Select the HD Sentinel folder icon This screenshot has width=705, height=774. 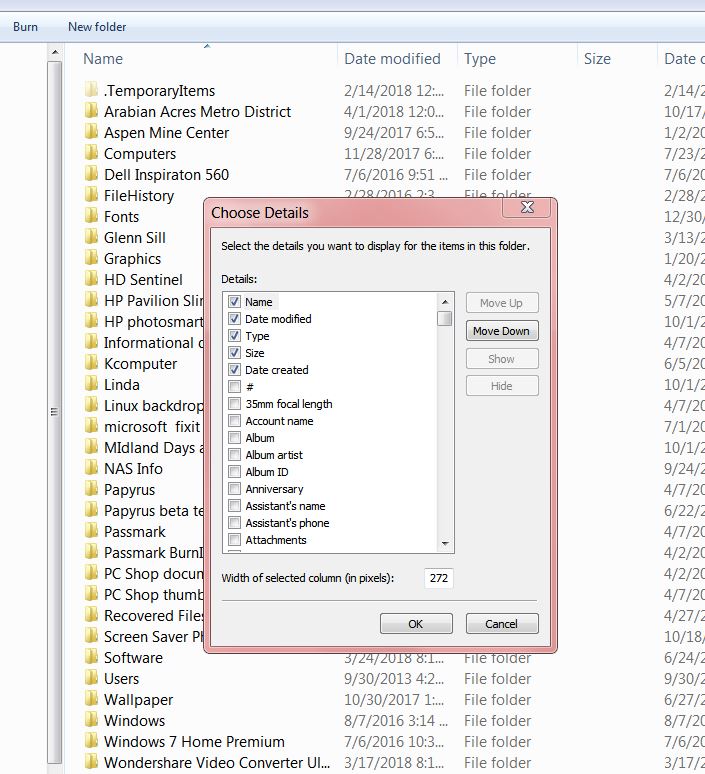pos(91,279)
